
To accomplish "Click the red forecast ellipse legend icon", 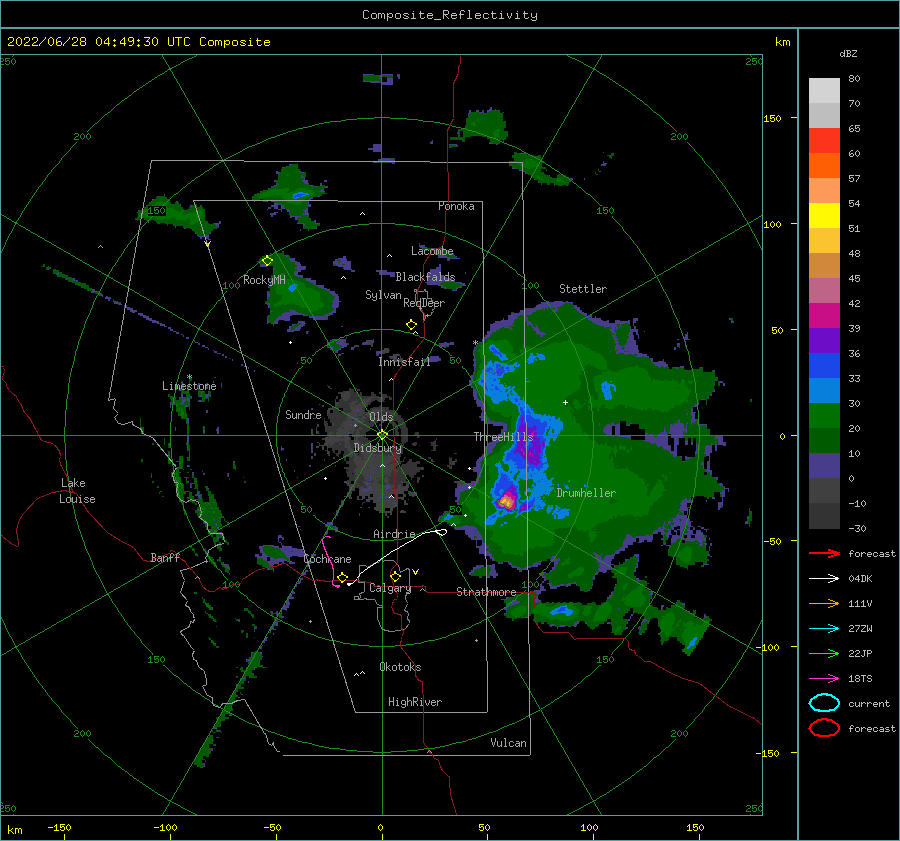I will [824, 728].
